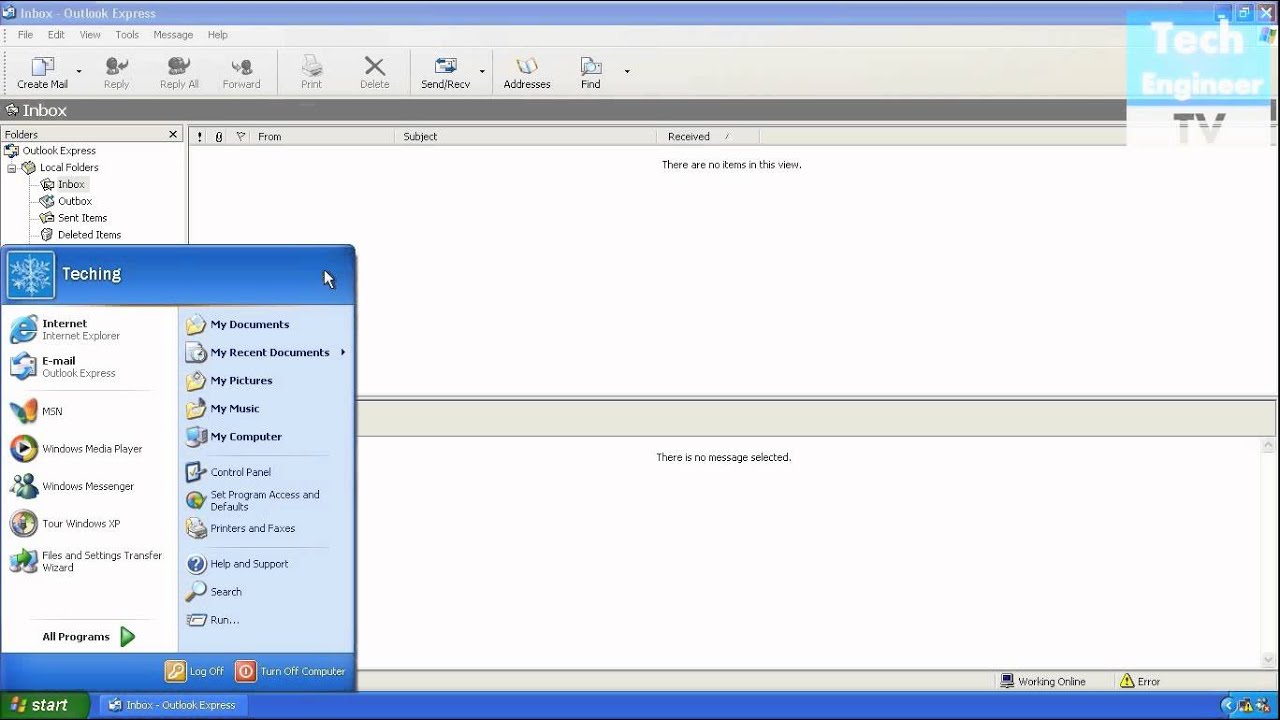Click Inbox - Outlook Express taskbar button
This screenshot has height=720, width=1280.
pyautogui.click(x=172, y=705)
